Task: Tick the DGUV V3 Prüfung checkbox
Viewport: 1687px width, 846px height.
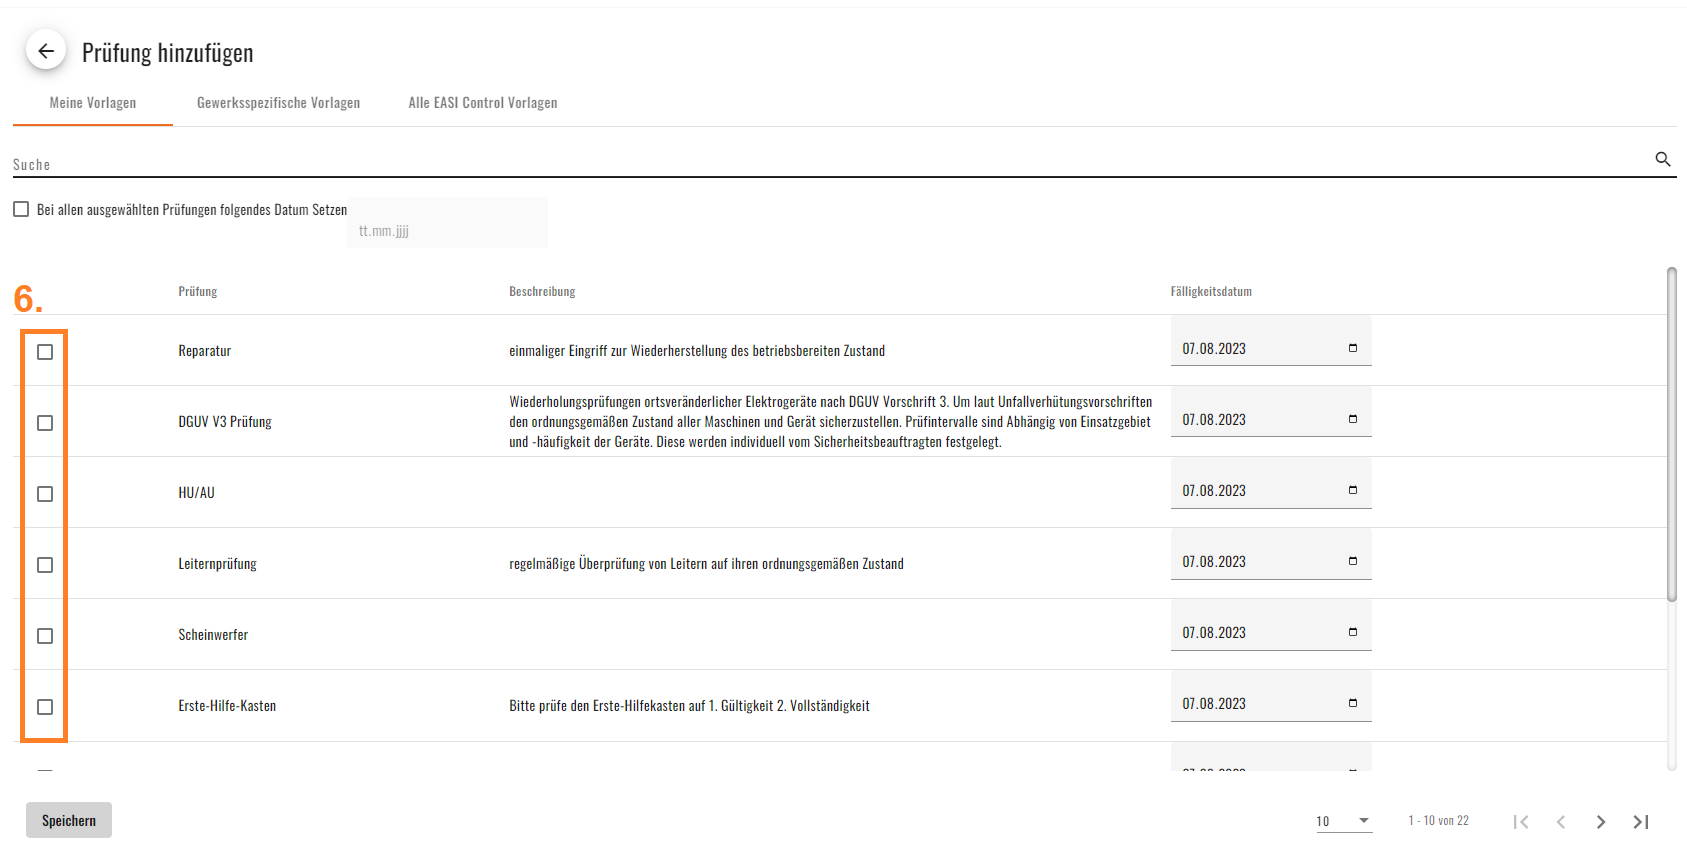Action: [45, 423]
